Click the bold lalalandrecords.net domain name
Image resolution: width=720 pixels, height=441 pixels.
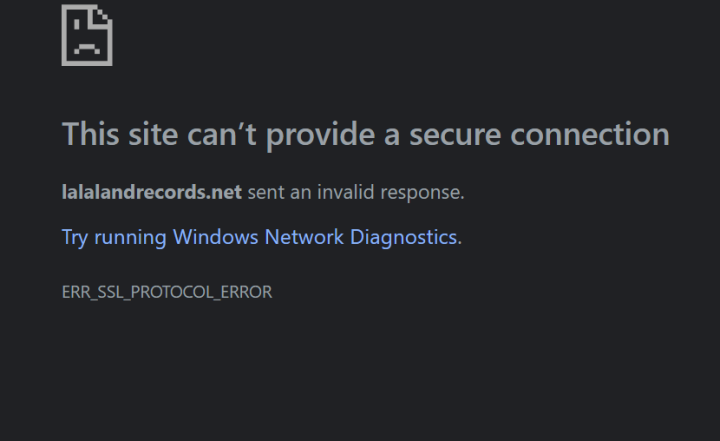[151, 192]
